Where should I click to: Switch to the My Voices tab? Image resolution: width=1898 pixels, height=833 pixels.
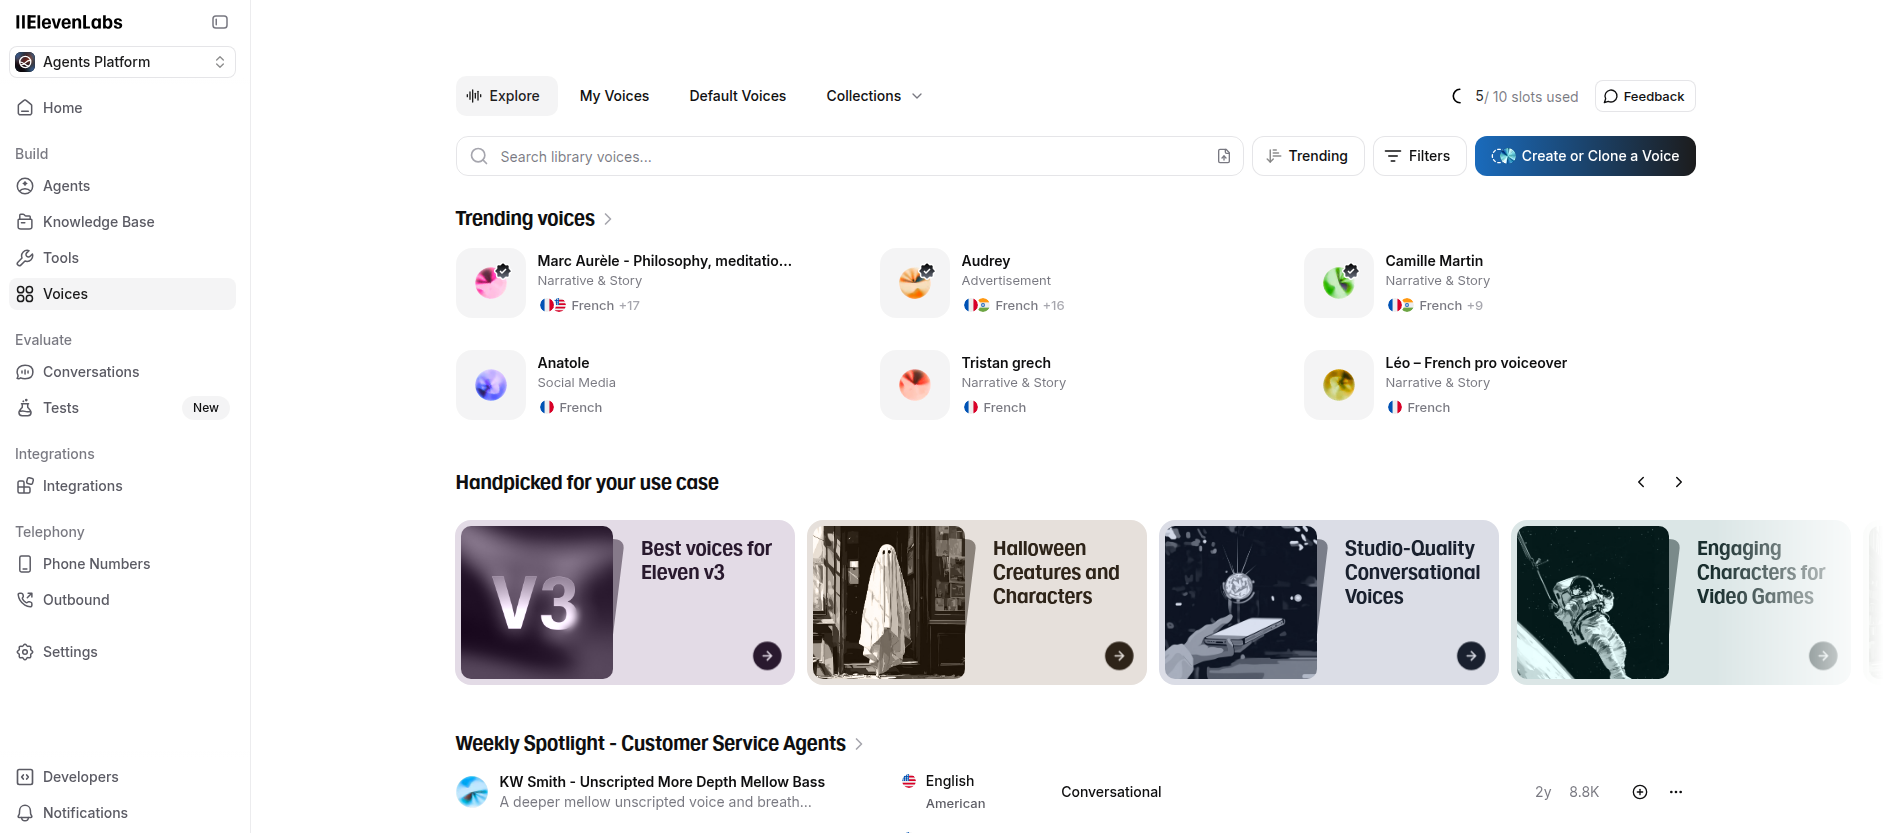[614, 95]
